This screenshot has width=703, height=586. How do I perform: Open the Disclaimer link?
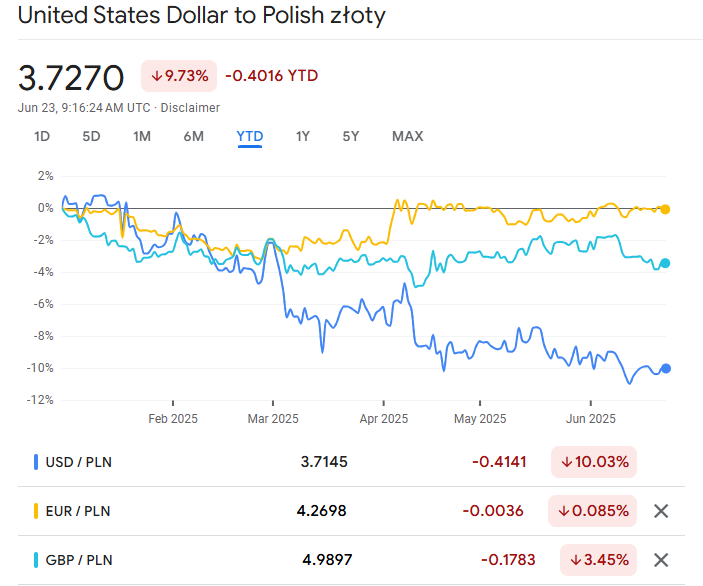(x=190, y=108)
